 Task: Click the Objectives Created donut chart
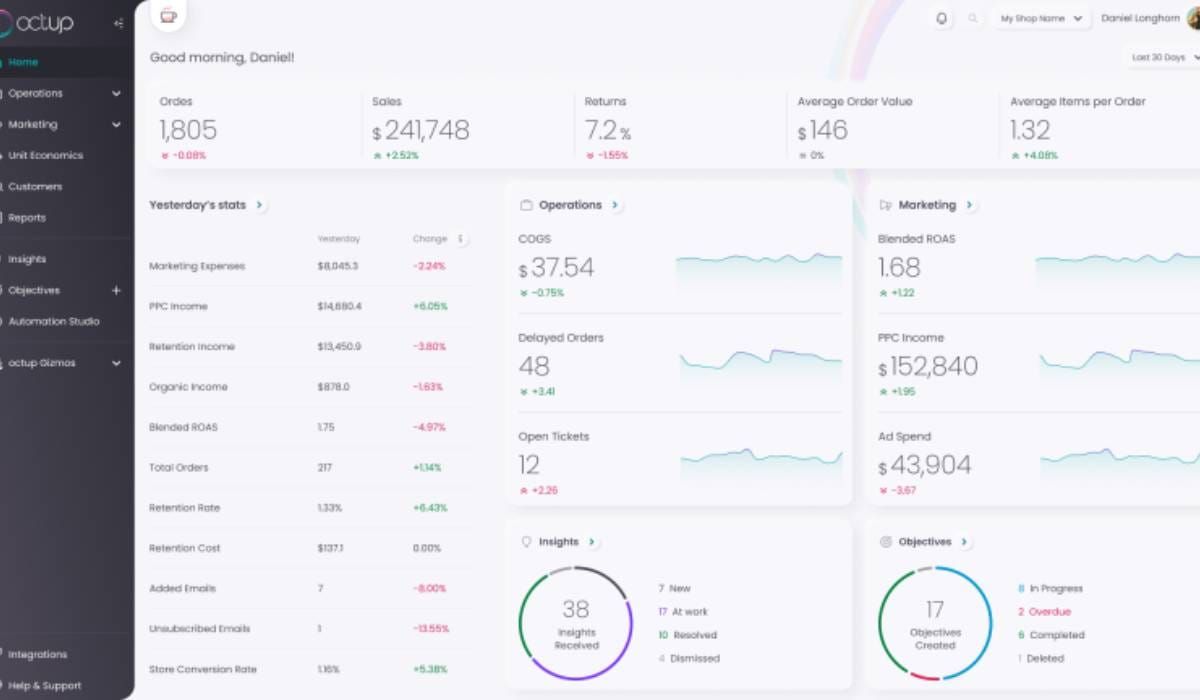click(x=935, y=623)
